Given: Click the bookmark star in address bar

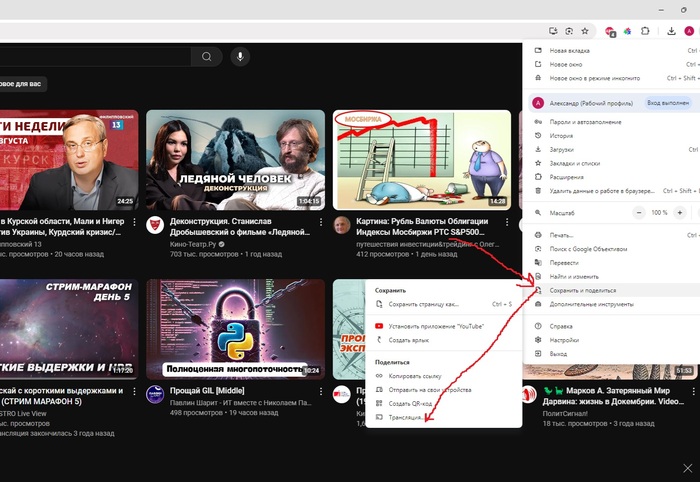Looking at the screenshot, I should [585, 31].
